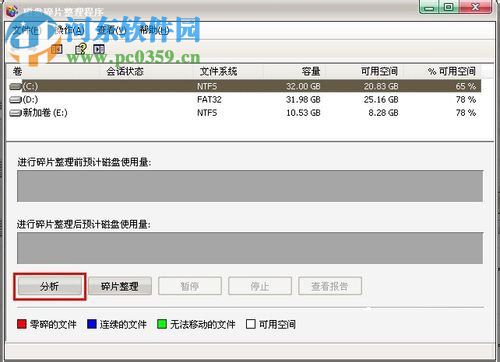Click 78 % in the (D:) row

pos(466,100)
